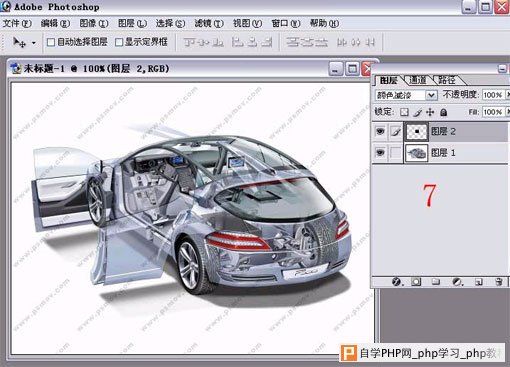Image resolution: width=510 pixels, height=367 pixels.
Task: Click the empty link box of 图层 1
Action: [x=395, y=153]
